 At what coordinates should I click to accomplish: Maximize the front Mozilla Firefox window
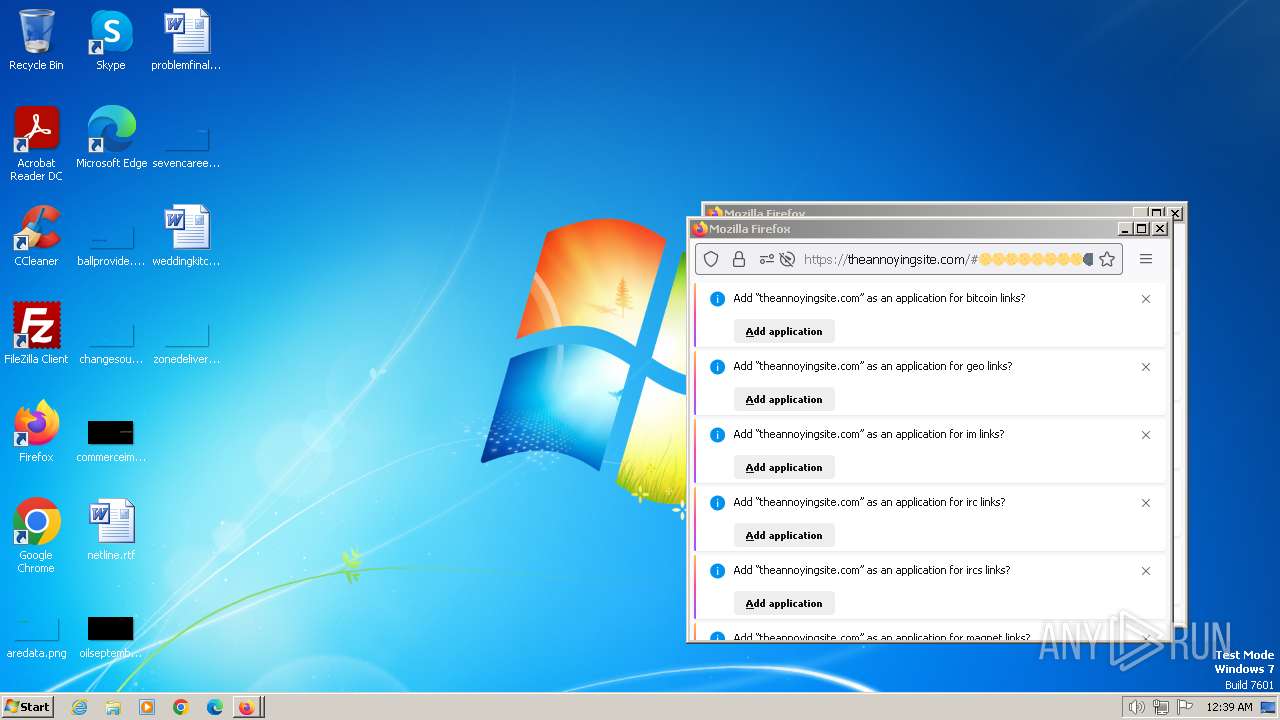pos(1142,229)
